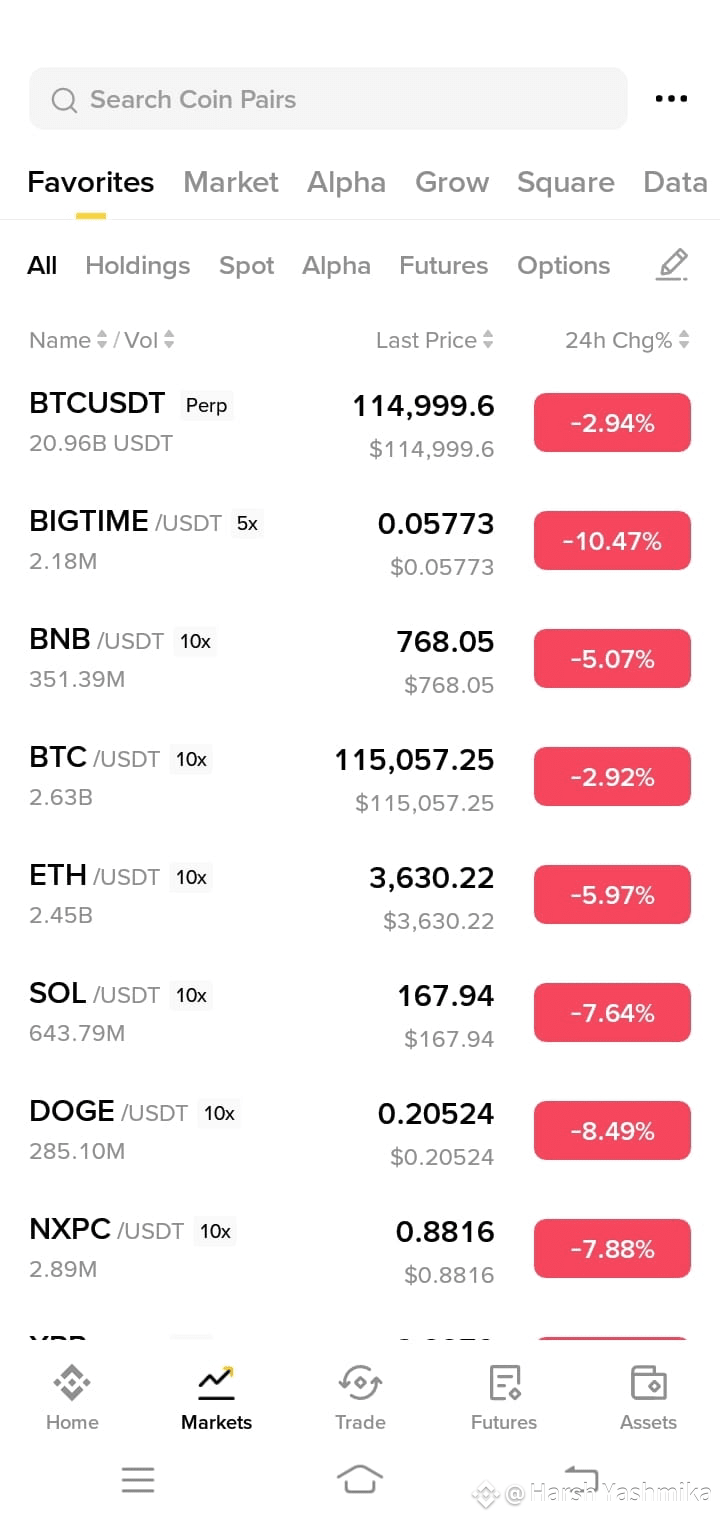Tap the edit favorites pencil icon
The height and width of the screenshot is (1520, 720).
[x=672, y=265]
